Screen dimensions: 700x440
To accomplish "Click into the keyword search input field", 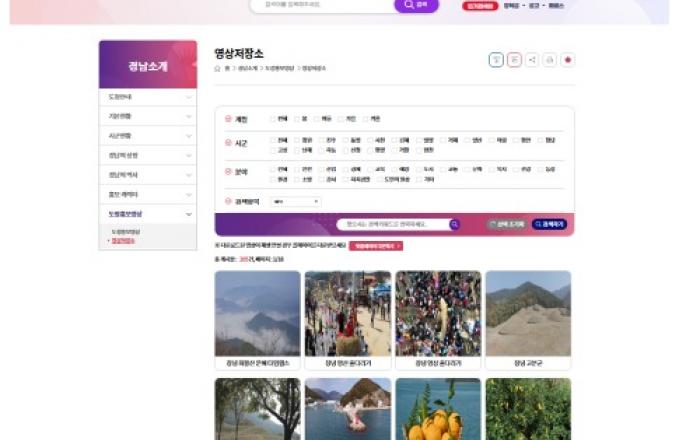I will (x=392, y=225).
